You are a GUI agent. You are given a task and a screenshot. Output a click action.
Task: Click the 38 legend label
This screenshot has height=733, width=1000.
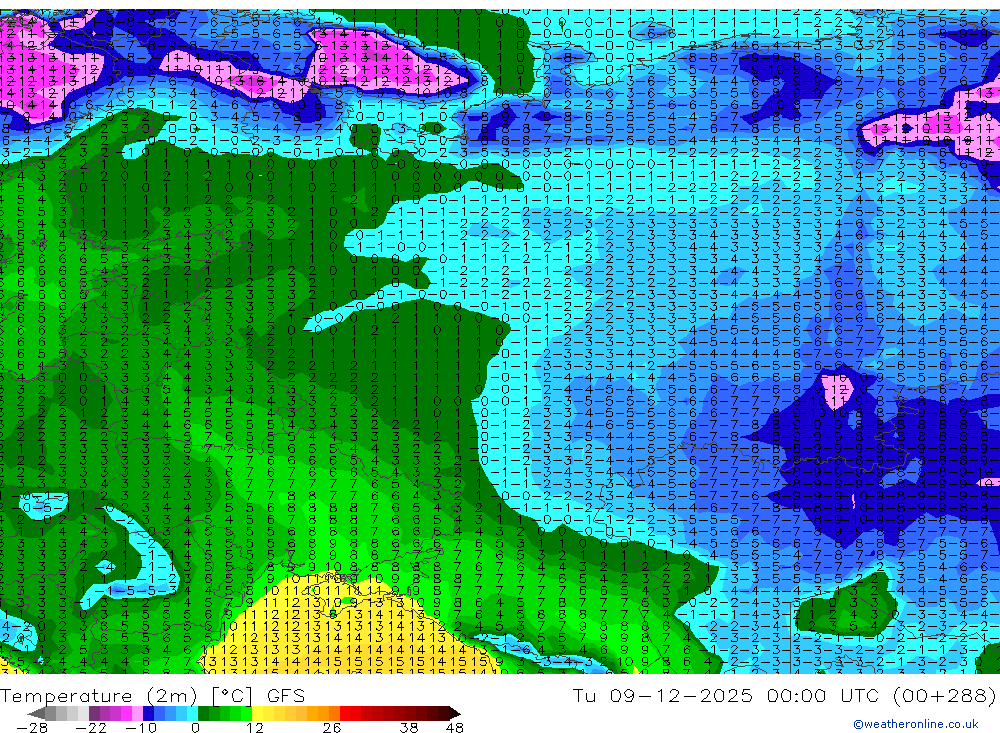pyautogui.click(x=408, y=728)
